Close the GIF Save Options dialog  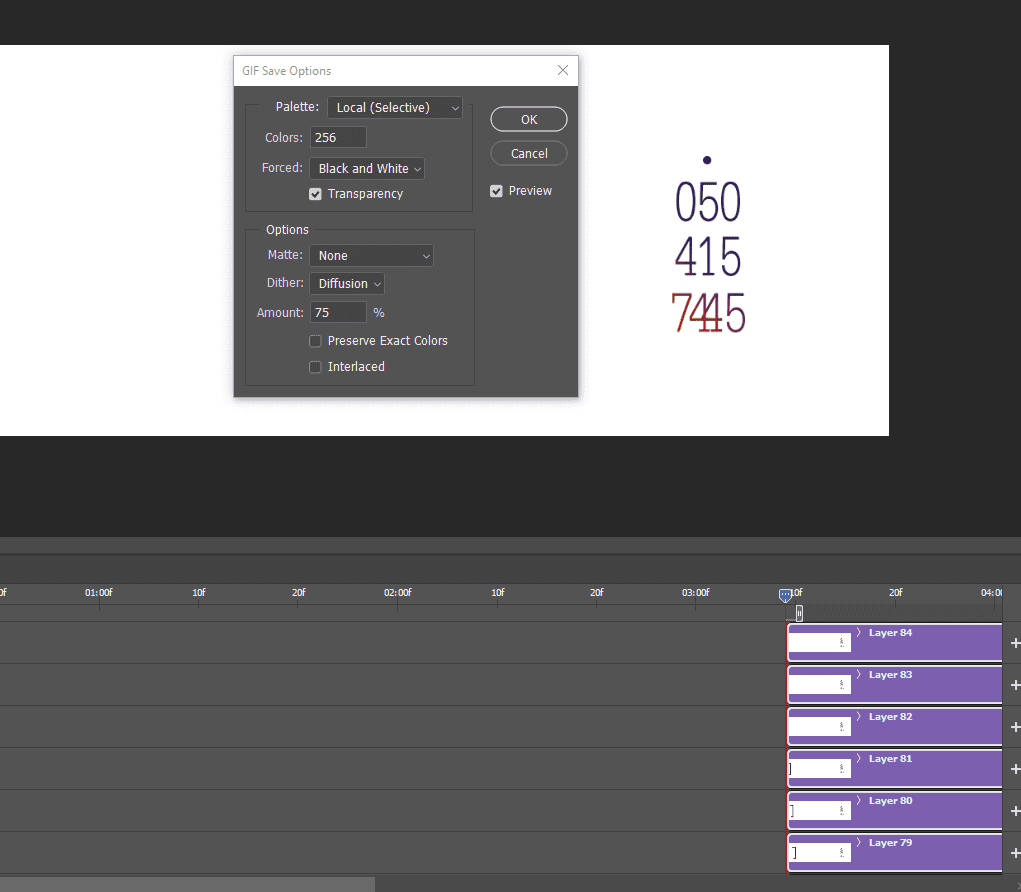pos(563,70)
